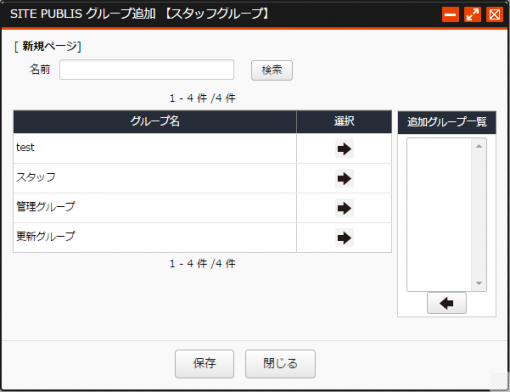Focus the 名前 search input field
Screen dimensions: 510x392
point(147,70)
